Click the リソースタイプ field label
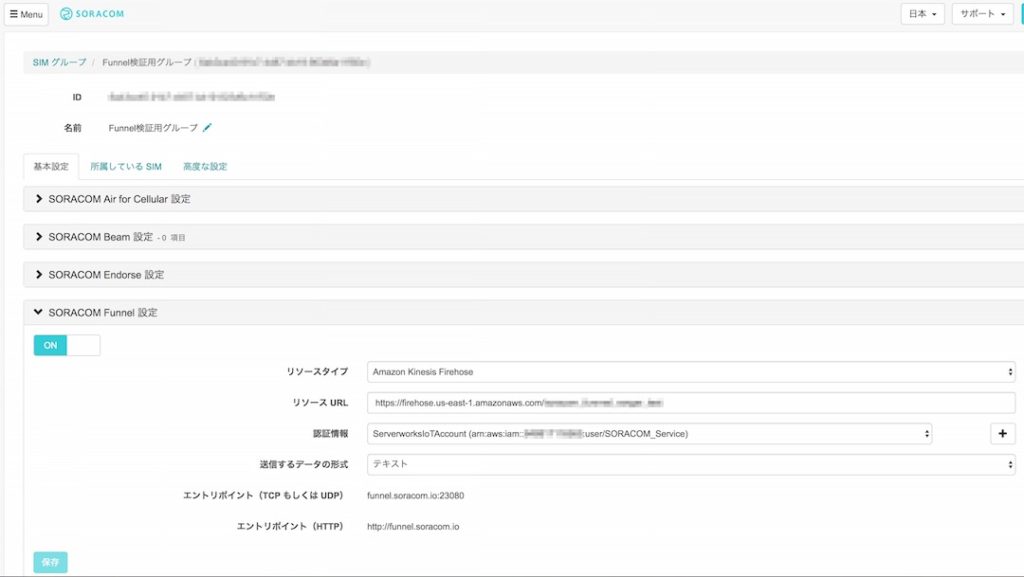The image size is (1024, 577). coord(317,372)
